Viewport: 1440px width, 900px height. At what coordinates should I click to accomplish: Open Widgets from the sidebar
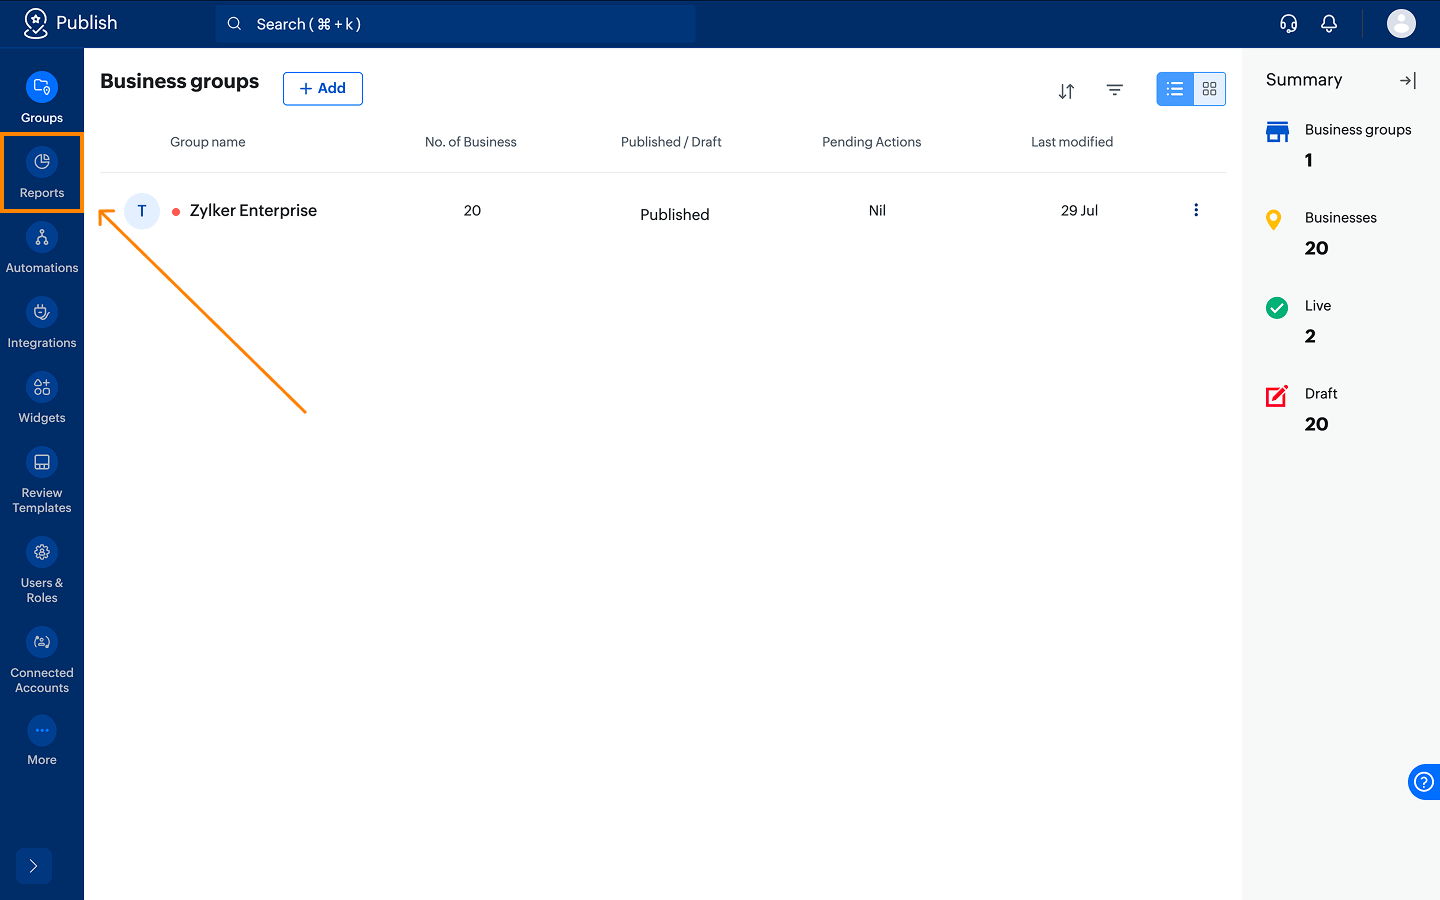coord(42,398)
